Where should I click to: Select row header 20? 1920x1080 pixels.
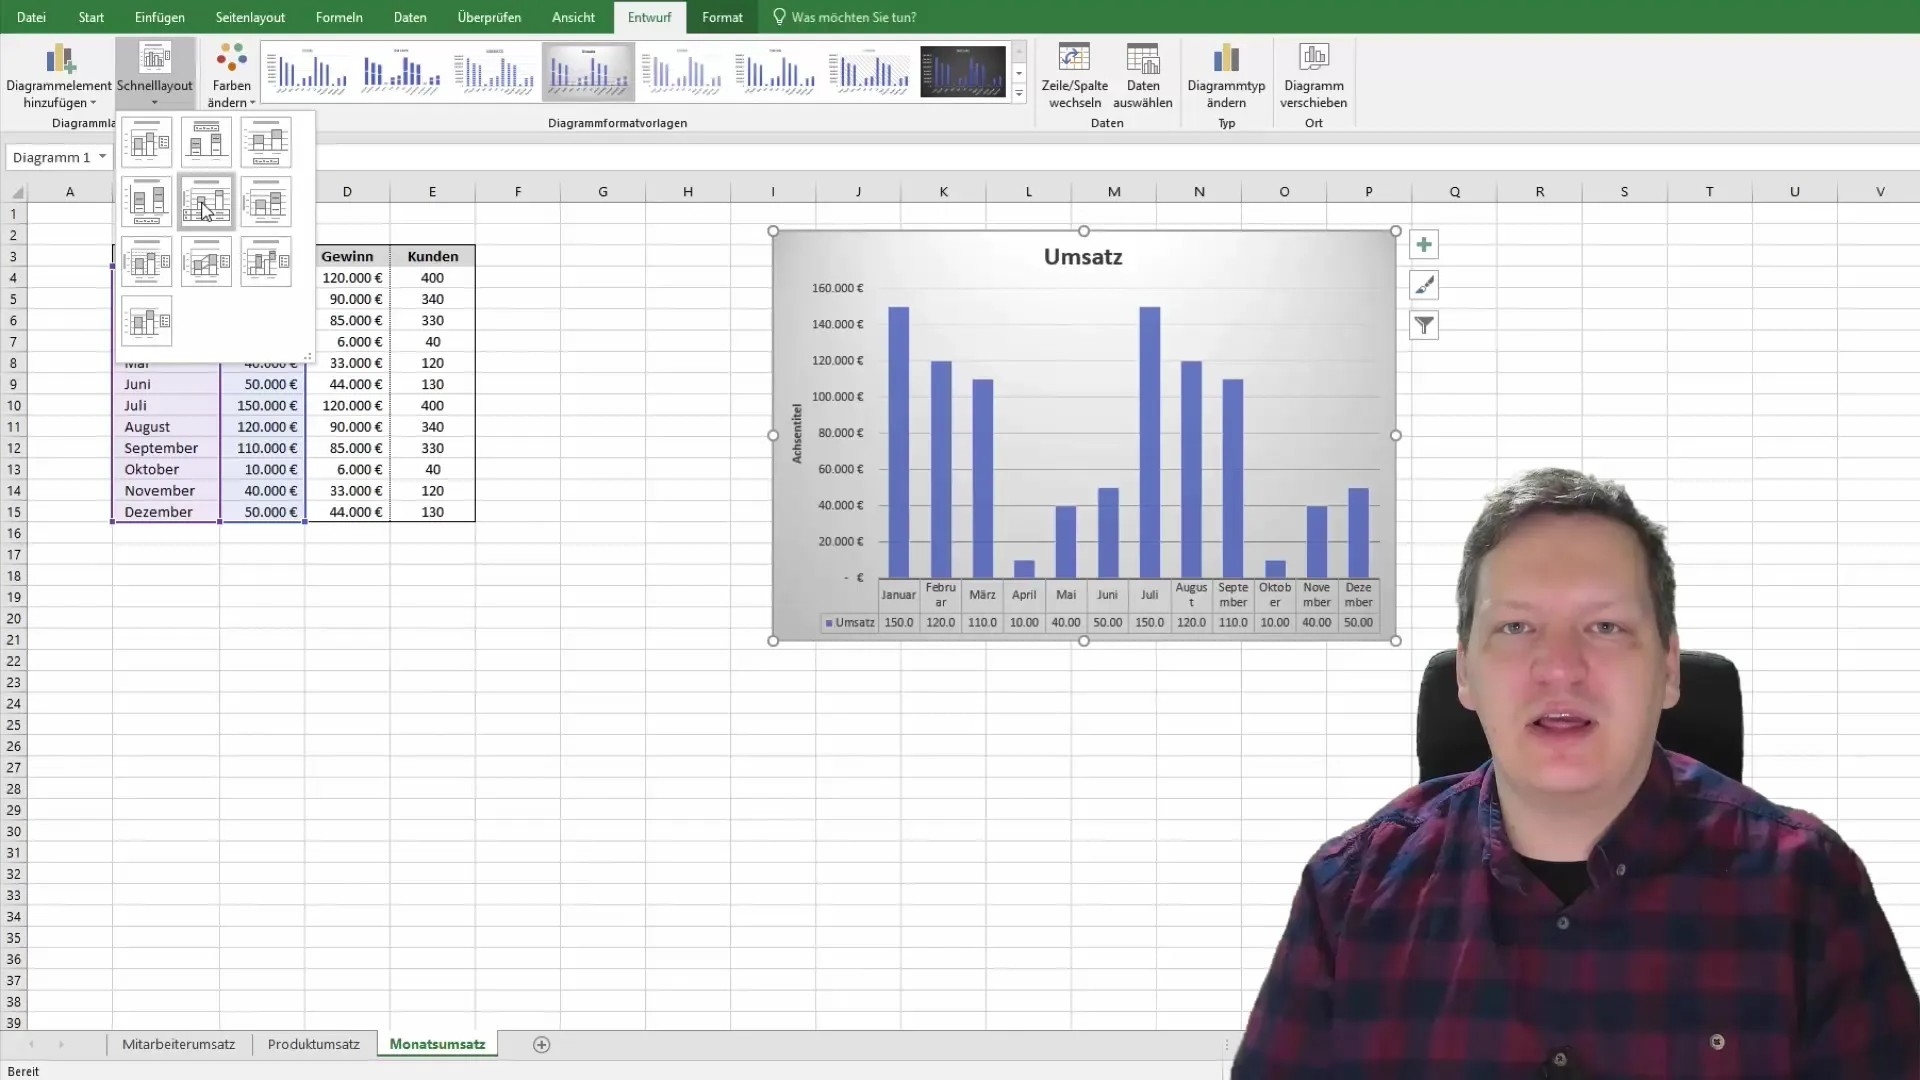[14, 618]
